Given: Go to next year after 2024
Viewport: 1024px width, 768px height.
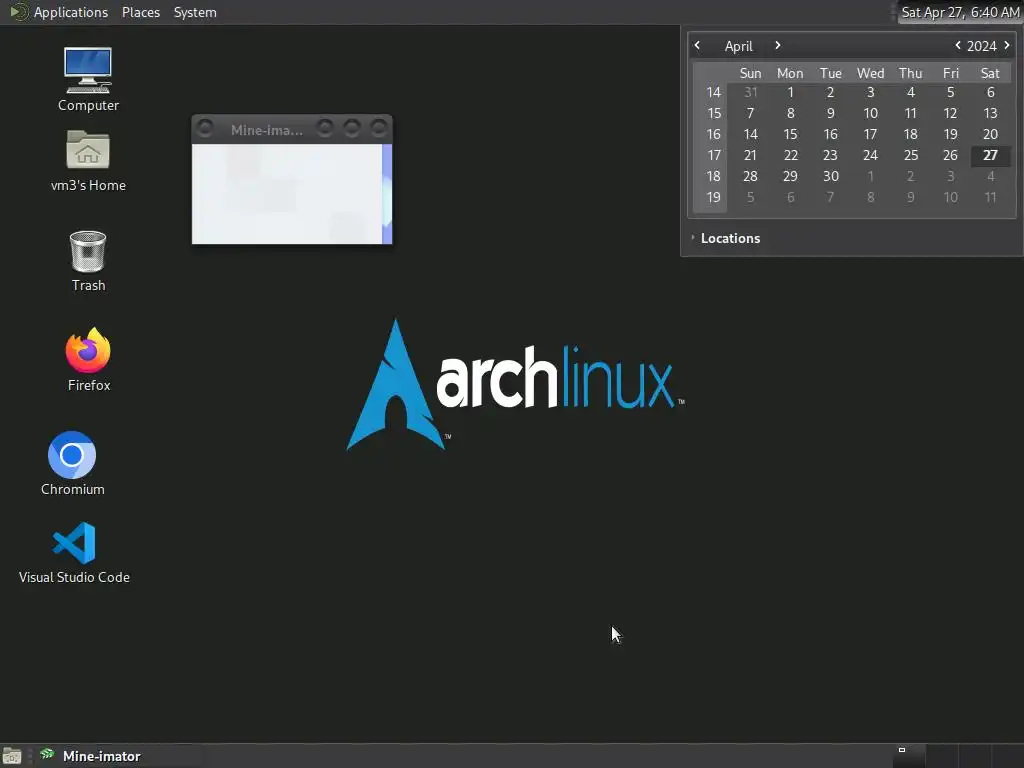Looking at the screenshot, I should click(x=1006, y=45).
